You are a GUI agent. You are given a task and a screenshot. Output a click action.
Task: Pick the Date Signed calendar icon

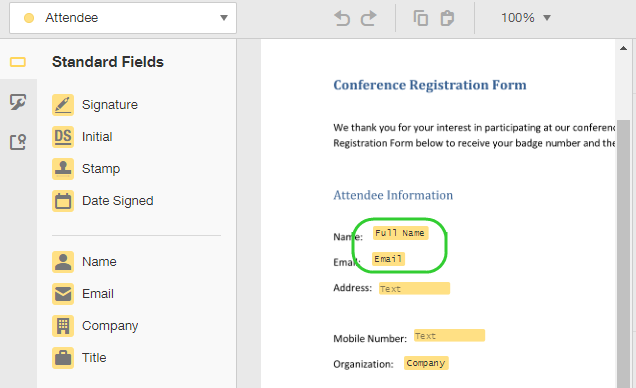pos(63,201)
